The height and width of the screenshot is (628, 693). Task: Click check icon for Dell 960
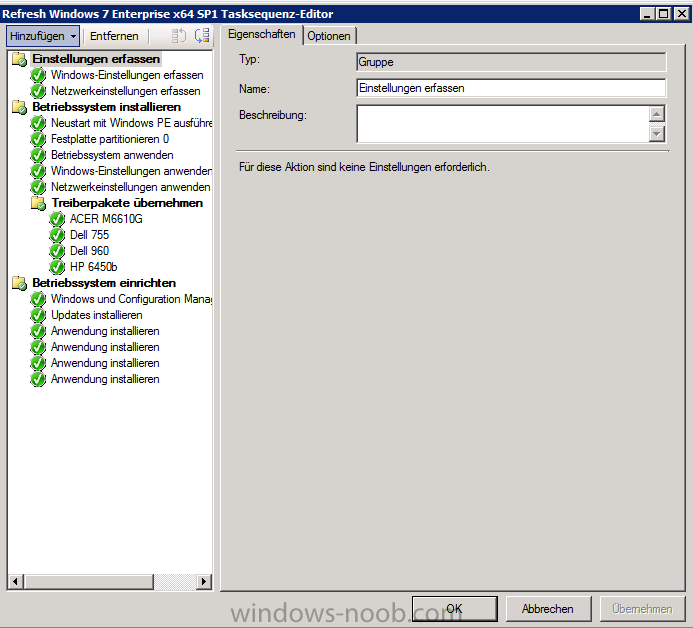click(57, 251)
